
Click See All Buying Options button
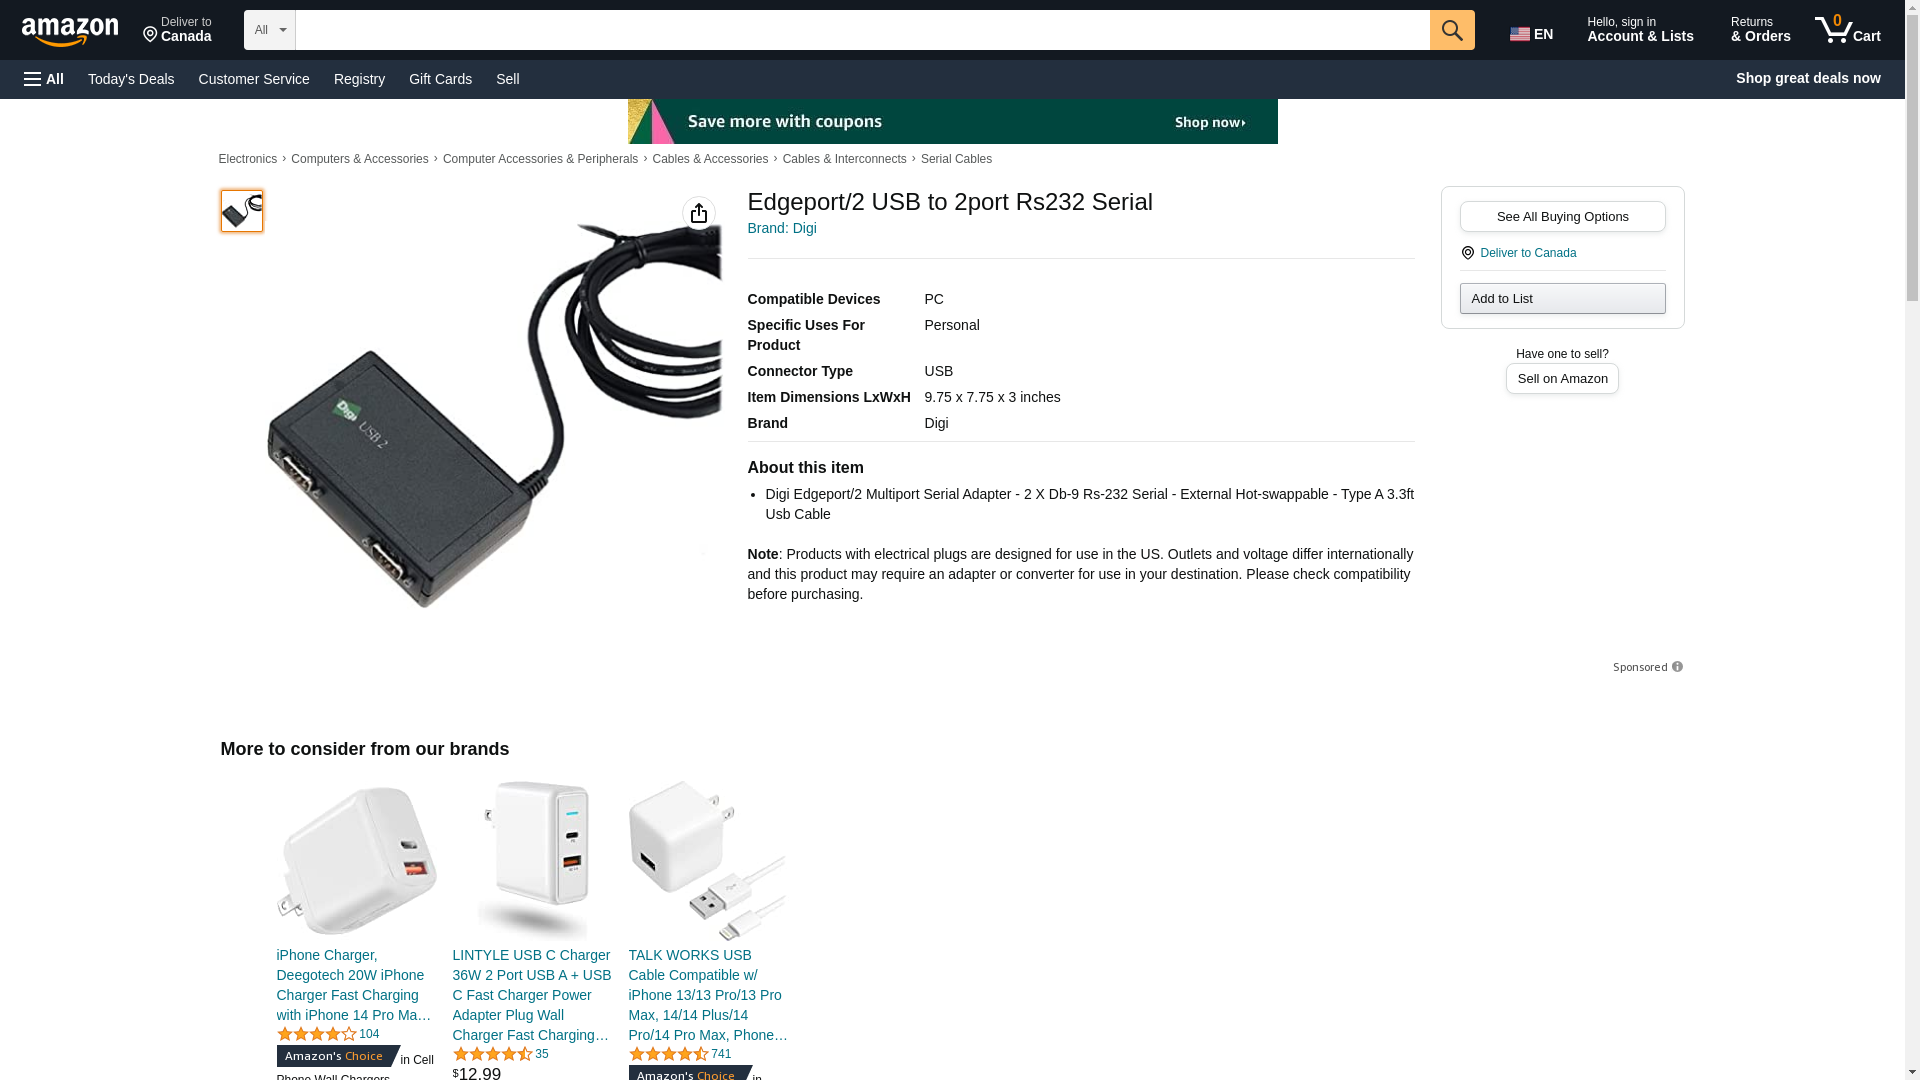pyautogui.click(x=1562, y=217)
